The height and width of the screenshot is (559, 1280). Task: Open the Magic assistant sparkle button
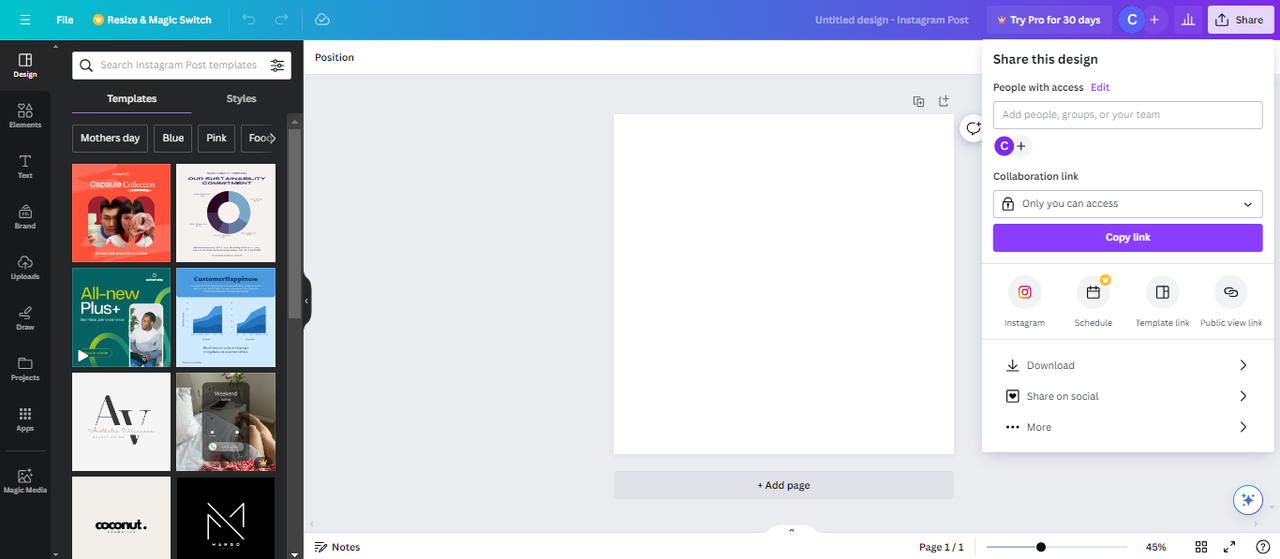(1246, 500)
